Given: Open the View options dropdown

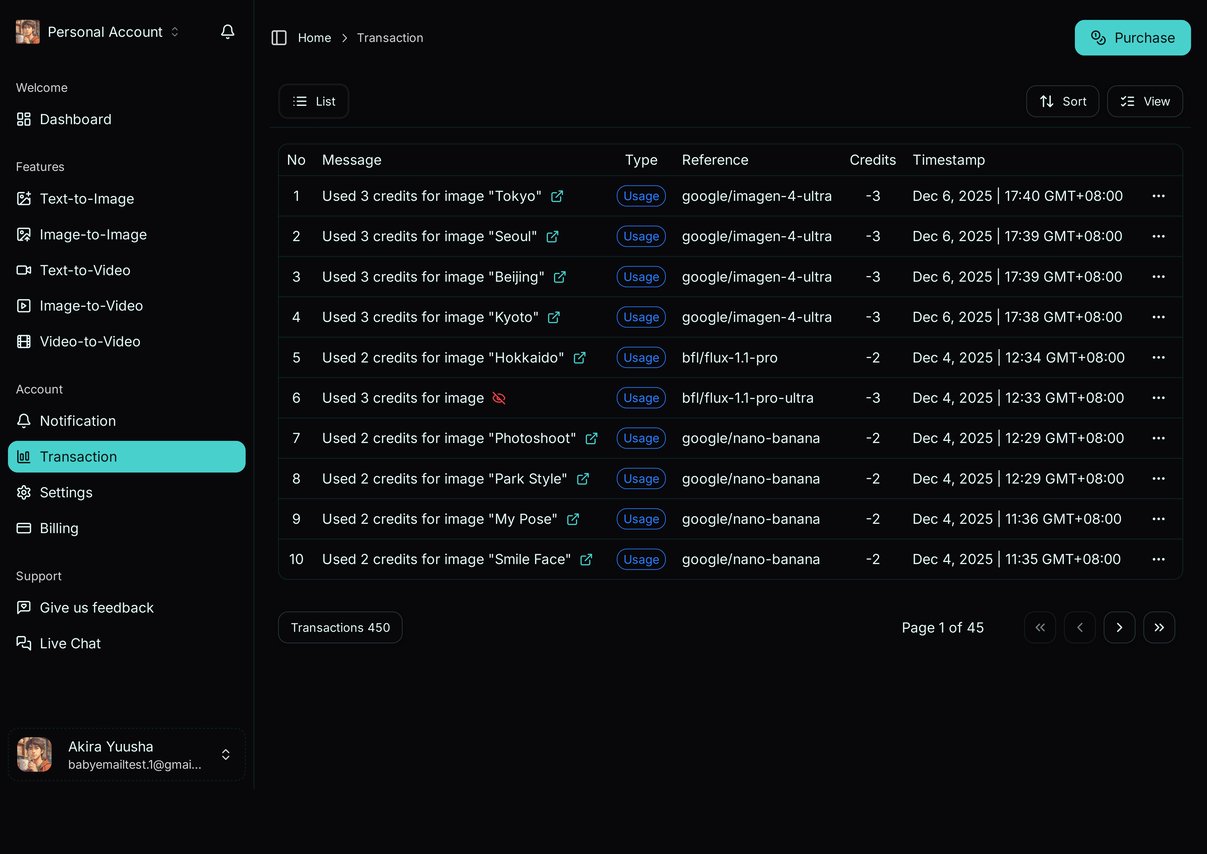Looking at the screenshot, I should point(1144,101).
